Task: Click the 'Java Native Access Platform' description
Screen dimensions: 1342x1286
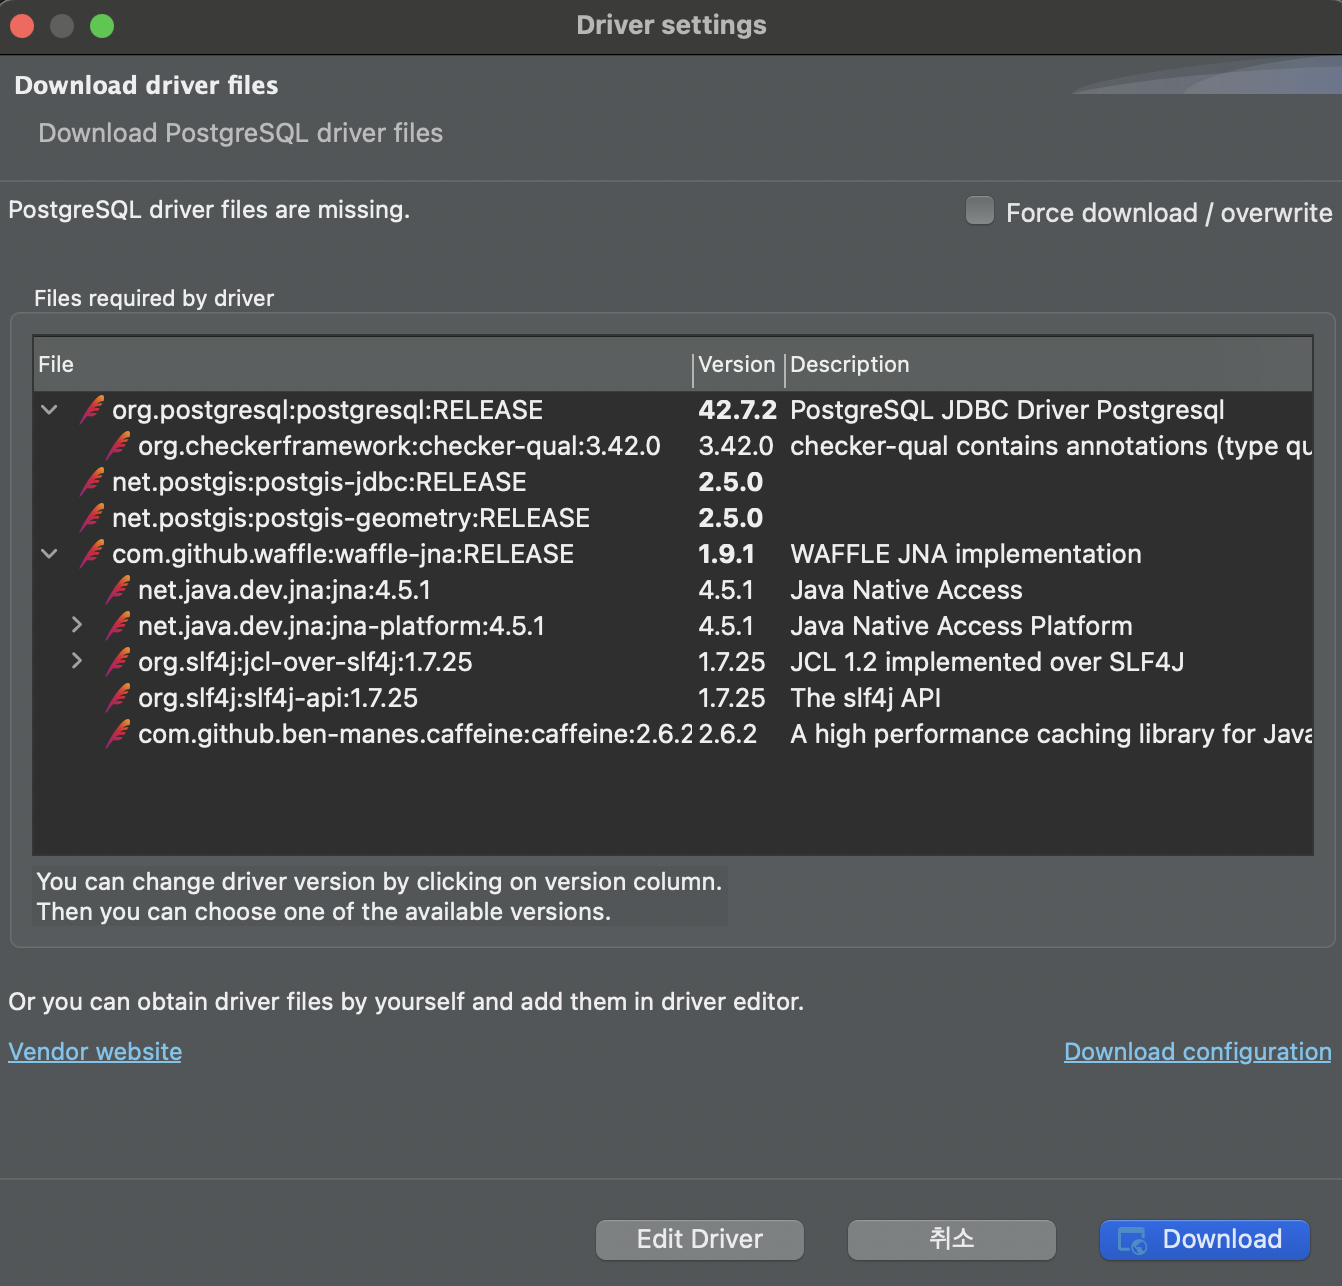Action: click(961, 626)
